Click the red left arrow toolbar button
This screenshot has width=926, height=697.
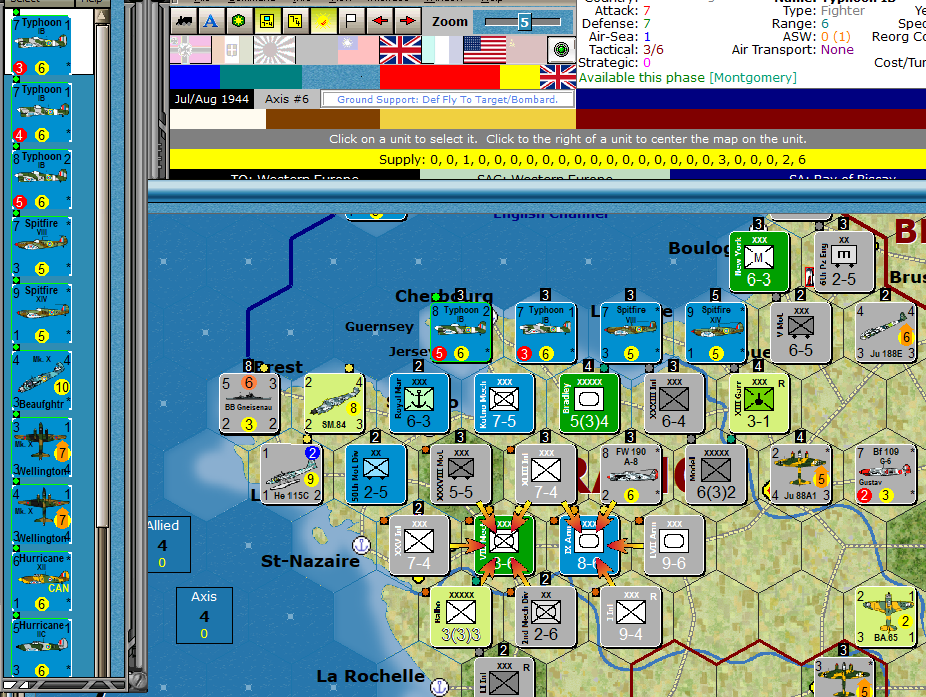379,21
